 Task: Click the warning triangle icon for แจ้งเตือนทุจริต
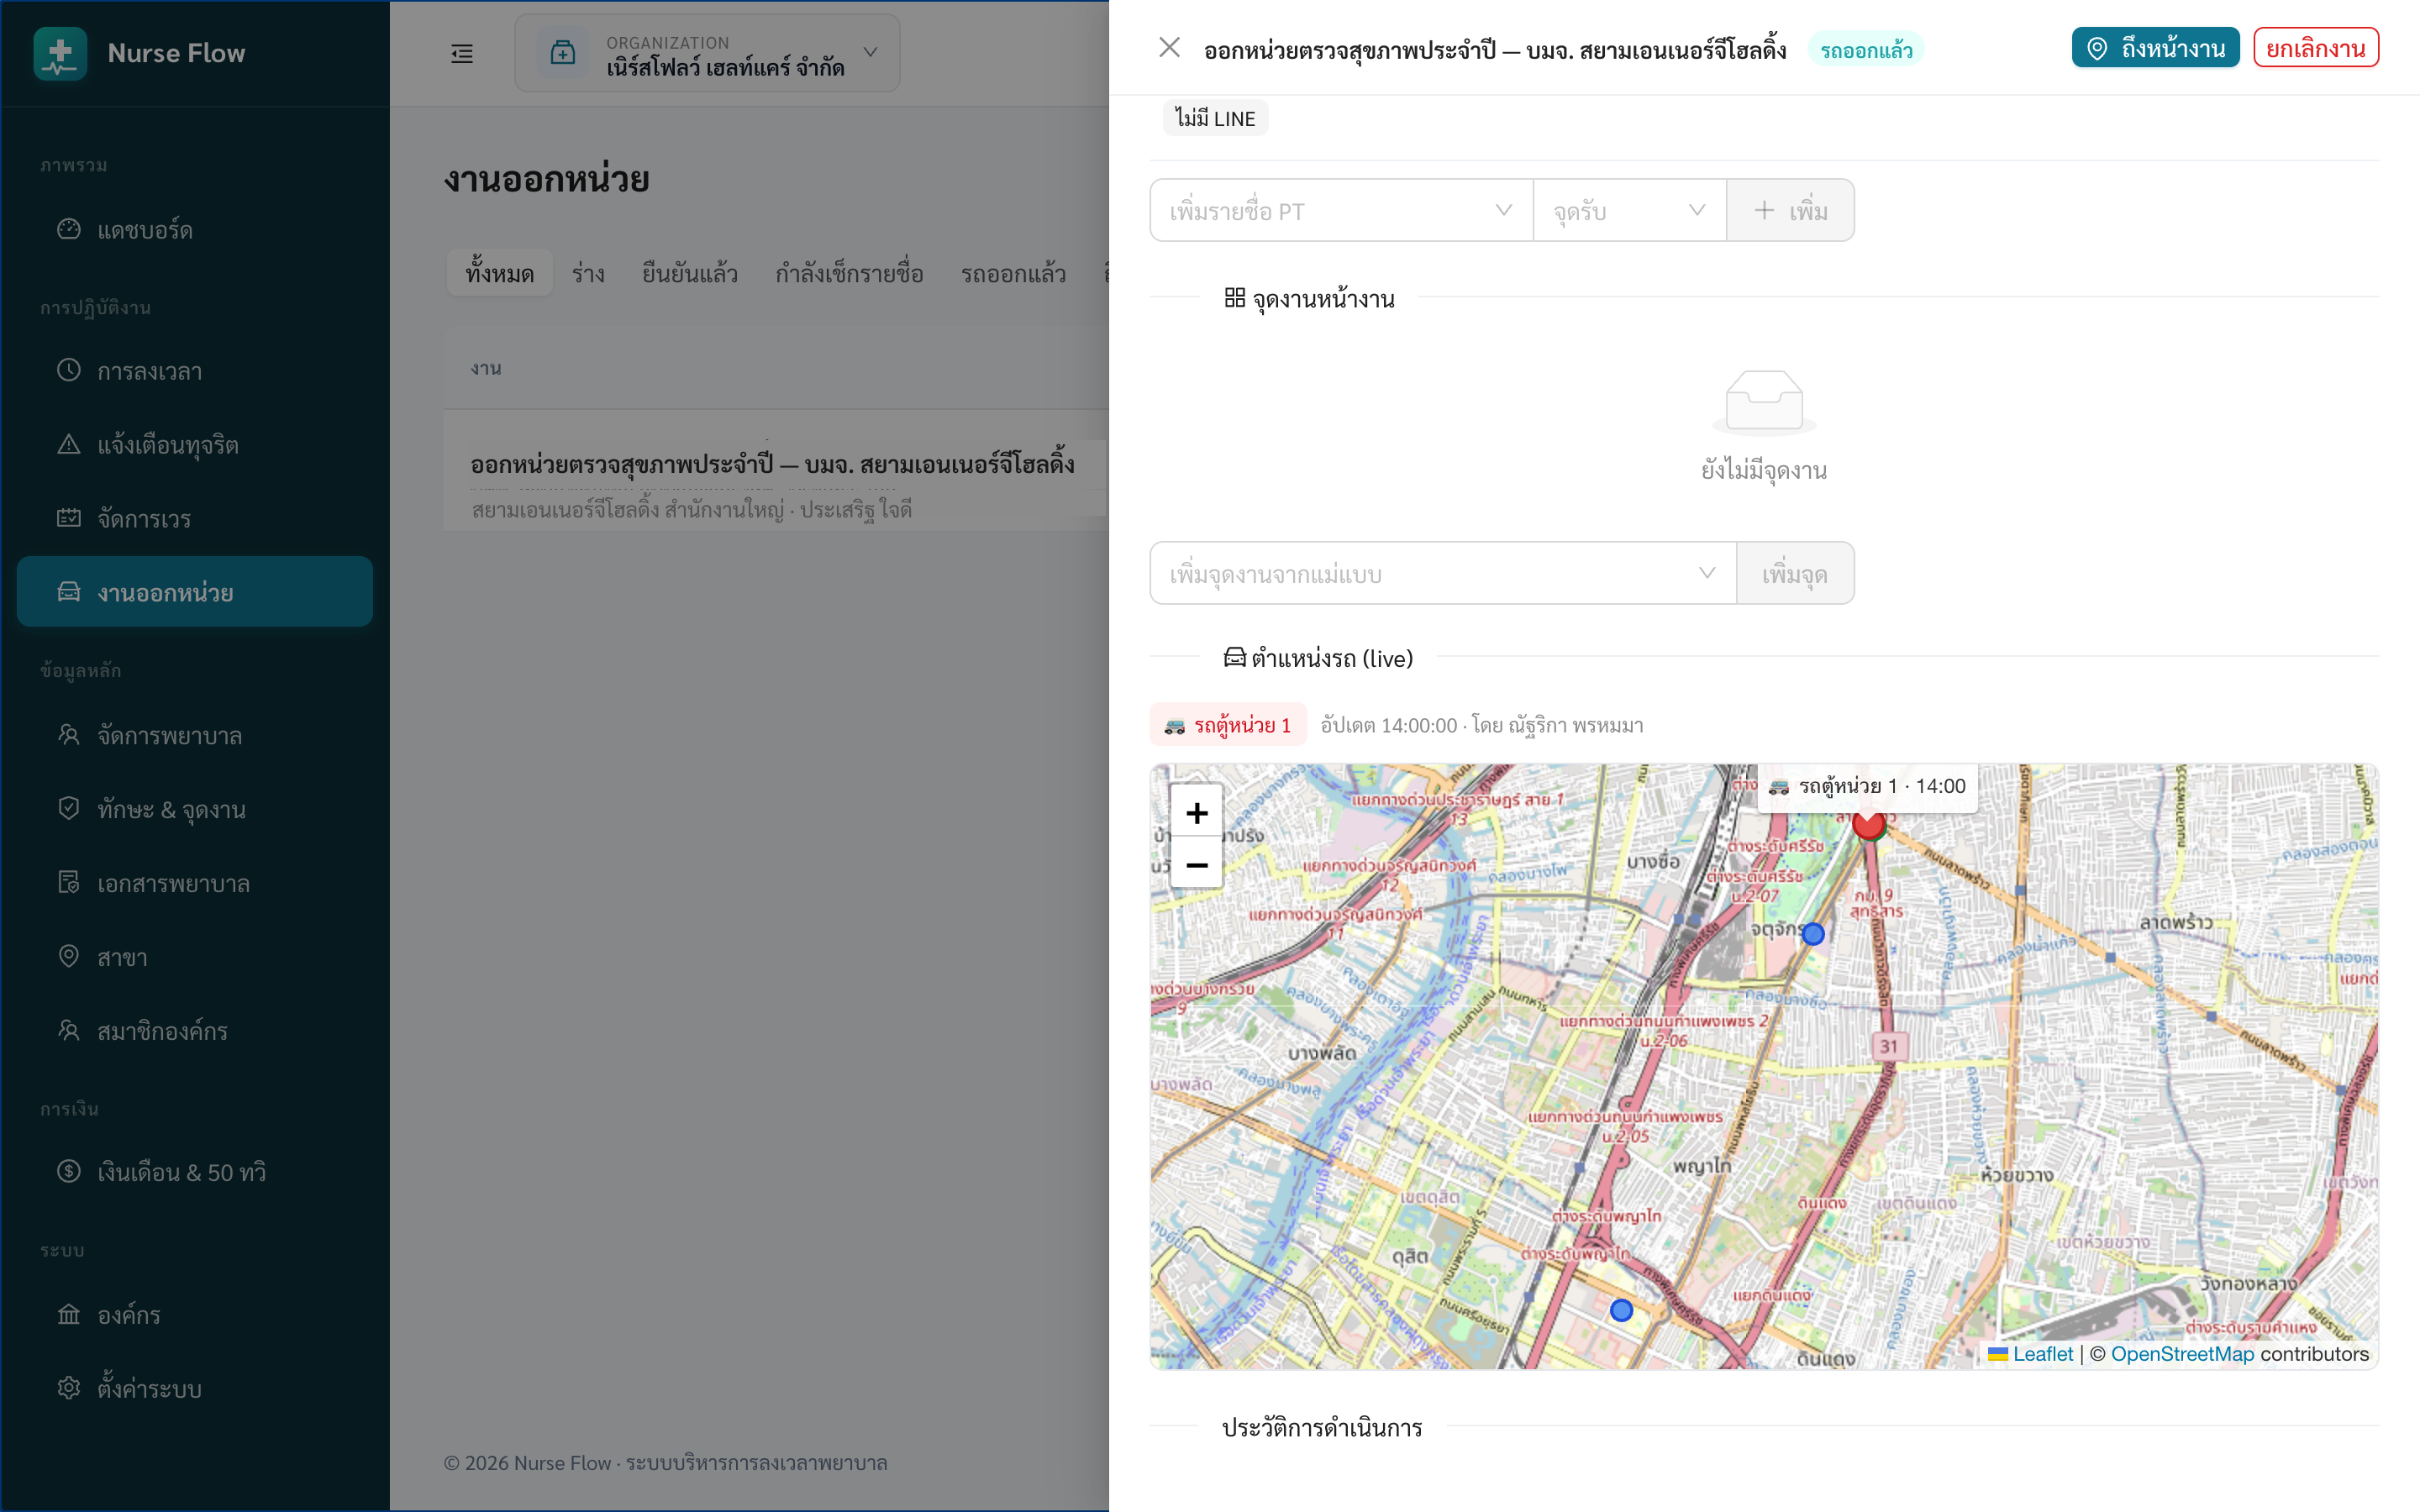point(69,444)
